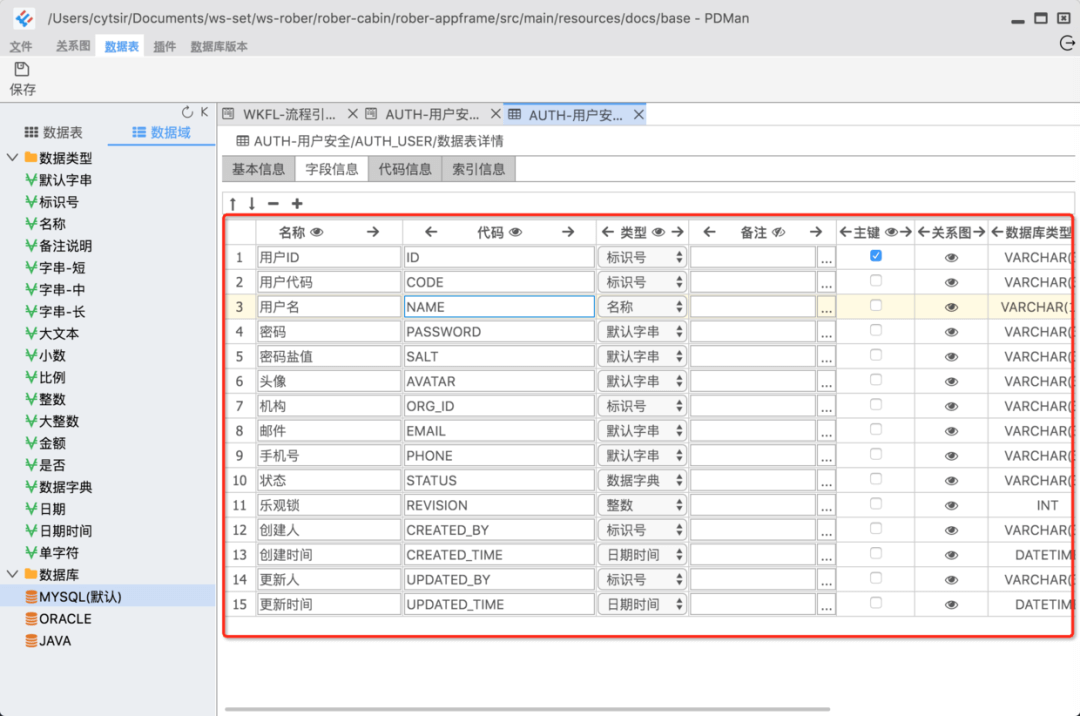Check primary key box for 用户代码 row
1080x716 pixels.
click(x=875, y=281)
